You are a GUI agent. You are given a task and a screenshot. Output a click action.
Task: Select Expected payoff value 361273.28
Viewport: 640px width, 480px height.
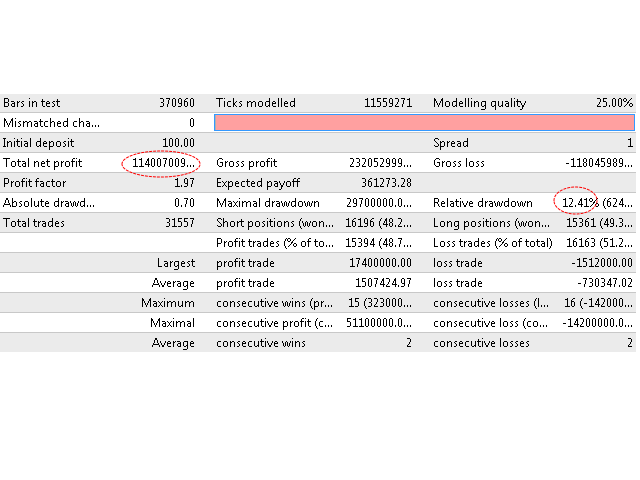(x=386, y=183)
